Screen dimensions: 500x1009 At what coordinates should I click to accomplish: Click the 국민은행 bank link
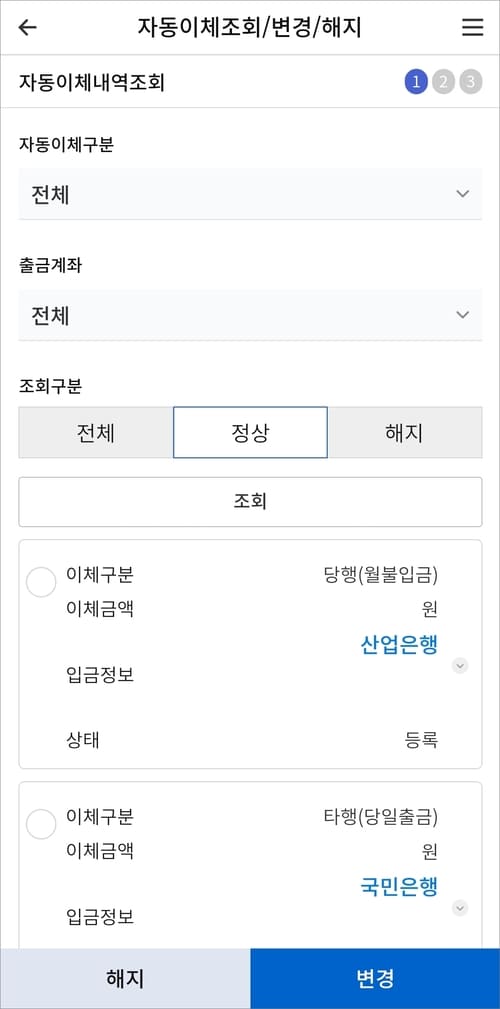(x=399, y=887)
